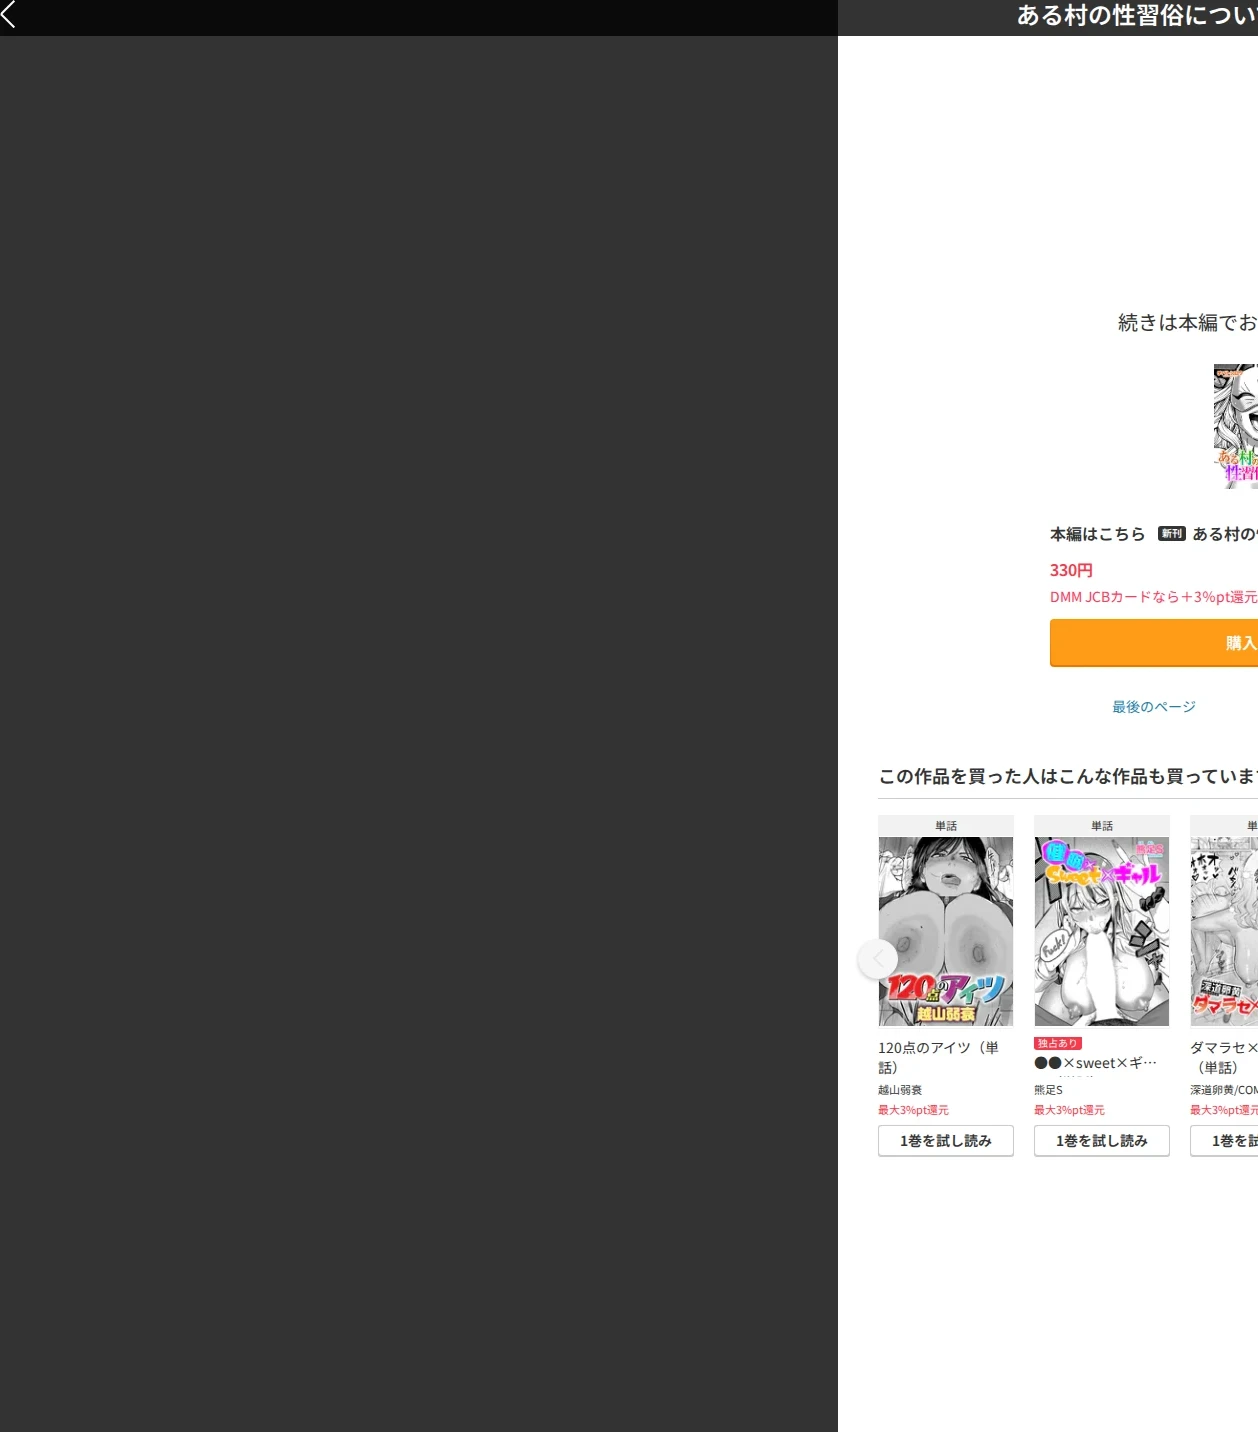The image size is (1258, 1432).
Task: Open the 120点のアイツ cover thumbnail
Action: pyautogui.click(x=946, y=931)
